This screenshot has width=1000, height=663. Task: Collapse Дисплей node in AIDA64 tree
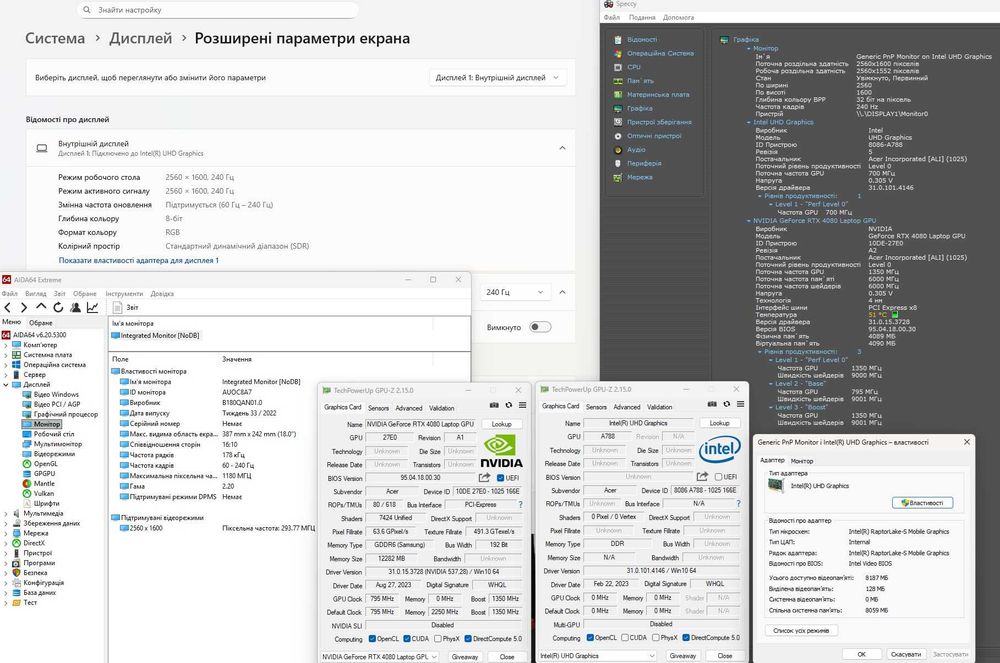(x=6, y=384)
